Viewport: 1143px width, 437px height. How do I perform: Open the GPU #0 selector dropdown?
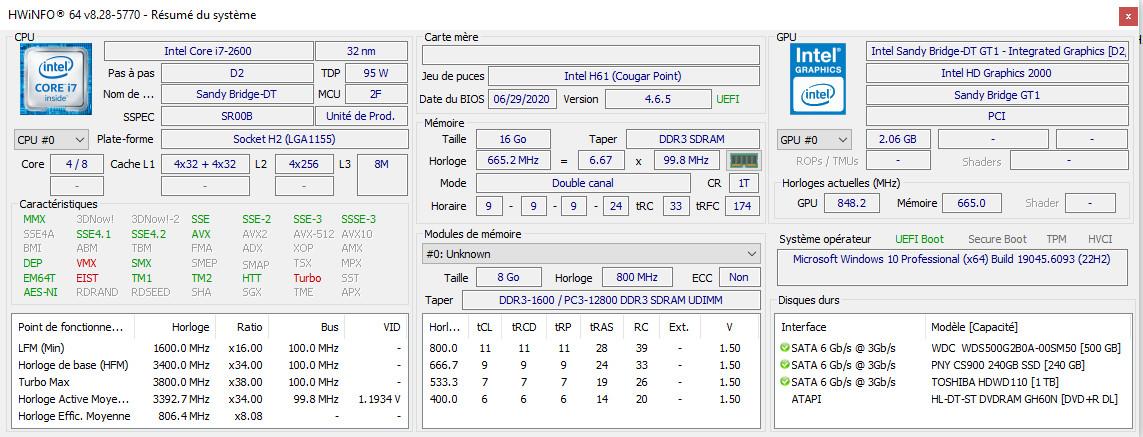pyautogui.click(x=814, y=139)
